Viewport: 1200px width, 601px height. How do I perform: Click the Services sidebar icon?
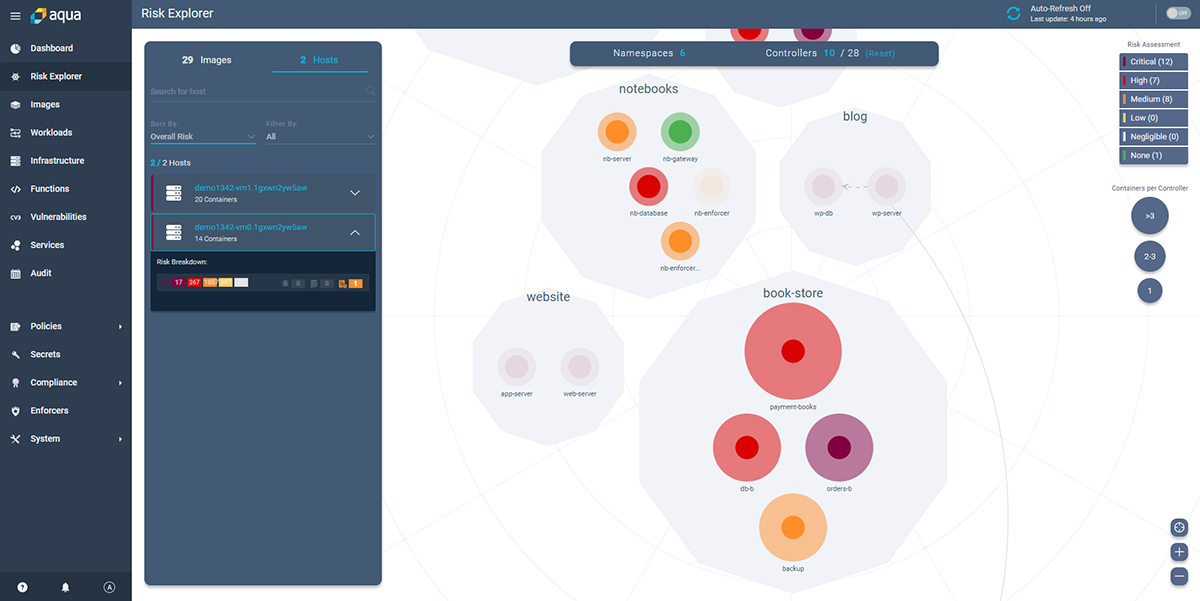pyautogui.click(x=15, y=245)
